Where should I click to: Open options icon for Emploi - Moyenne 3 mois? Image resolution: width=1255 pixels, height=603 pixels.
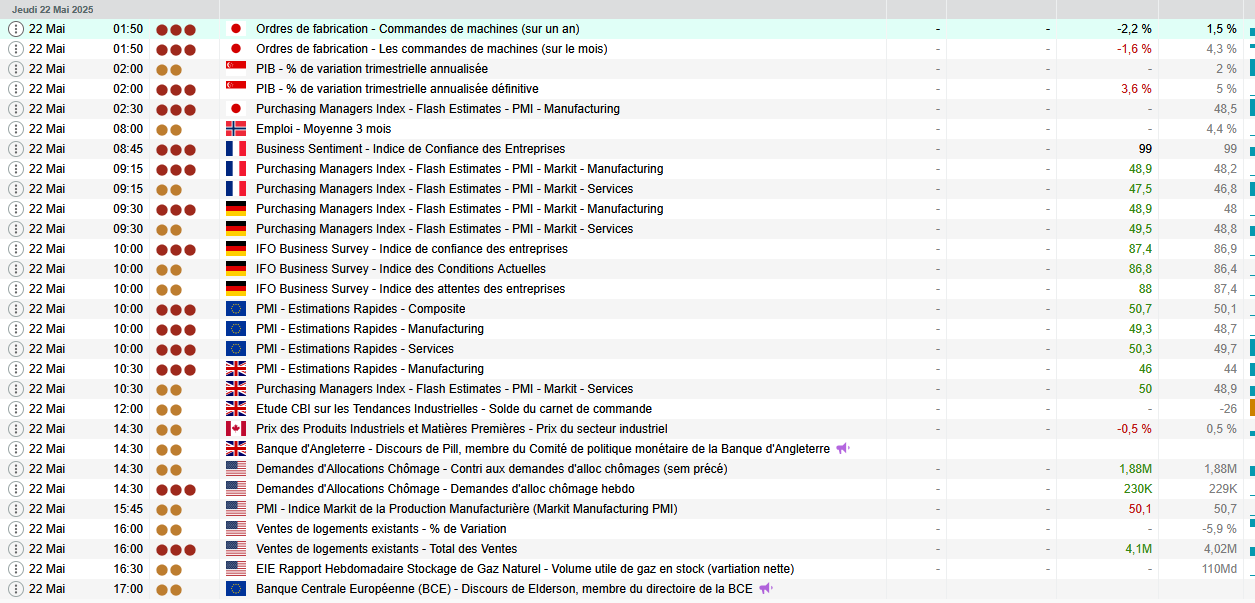point(15,129)
